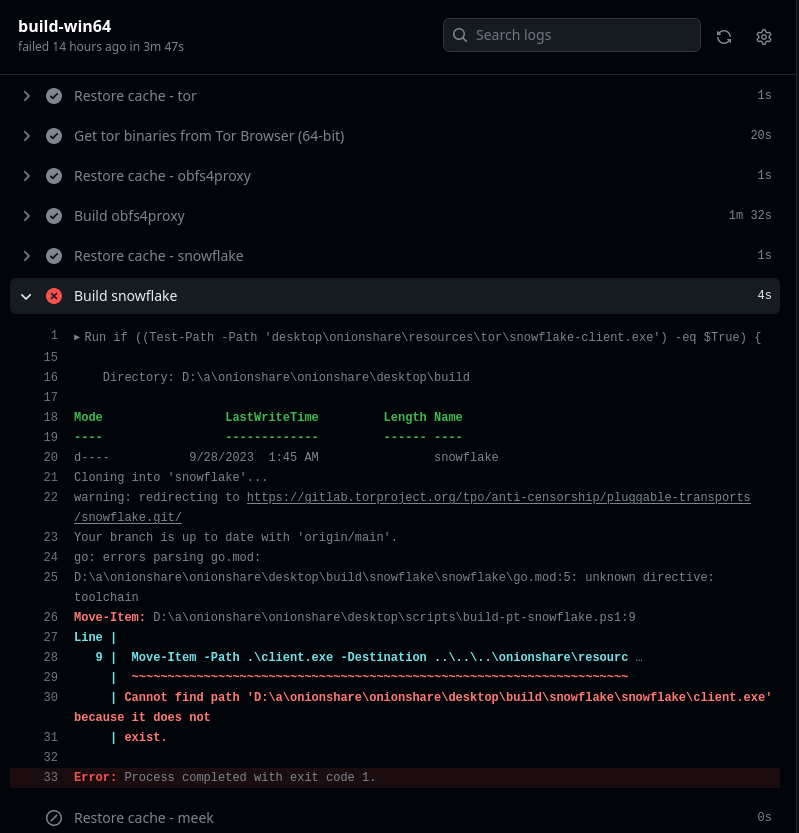The height and width of the screenshot is (833, 799).
Task: Click the success icon on Restore cache - tor
Action: point(54,95)
